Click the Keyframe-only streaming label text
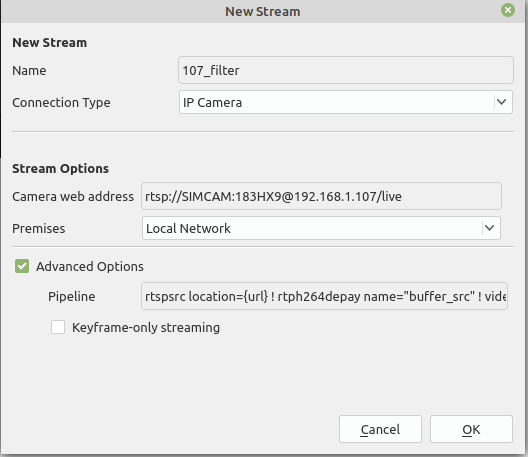The width and height of the screenshot is (528, 457). point(146,327)
